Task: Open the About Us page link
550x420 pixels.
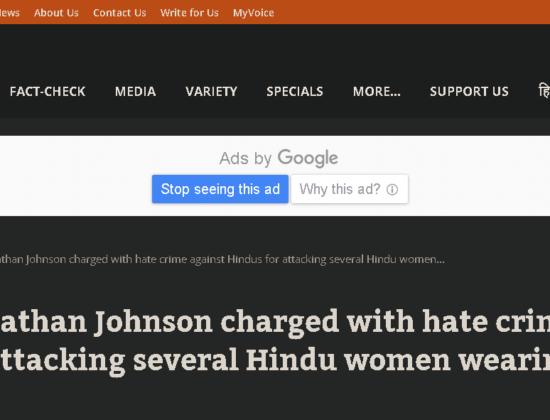Action: pyautogui.click(x=56, y=13)
